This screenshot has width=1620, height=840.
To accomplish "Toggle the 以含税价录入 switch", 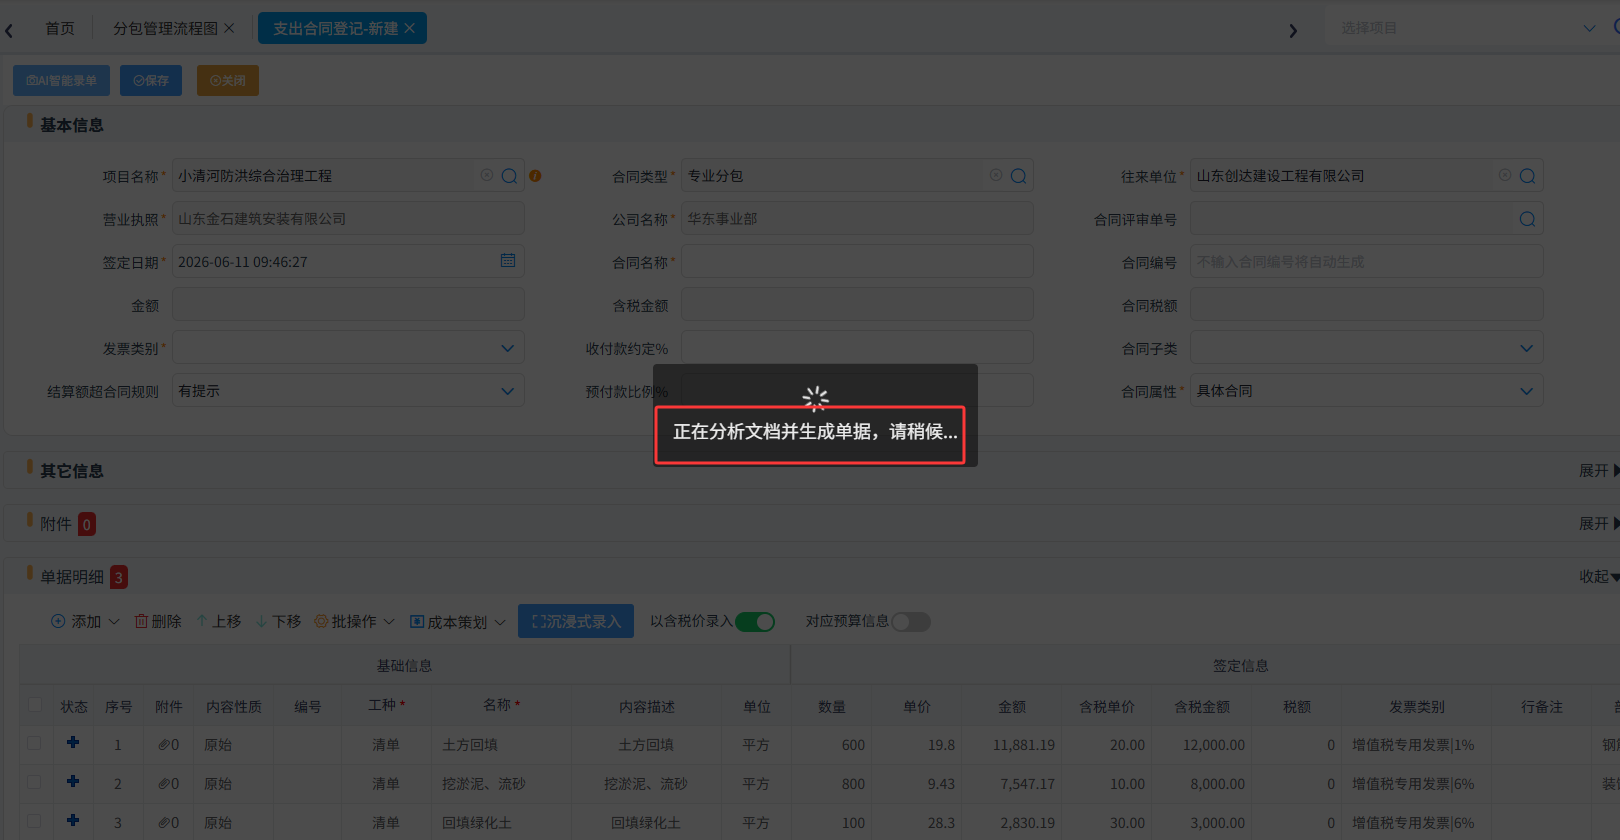I will point(755,622).
